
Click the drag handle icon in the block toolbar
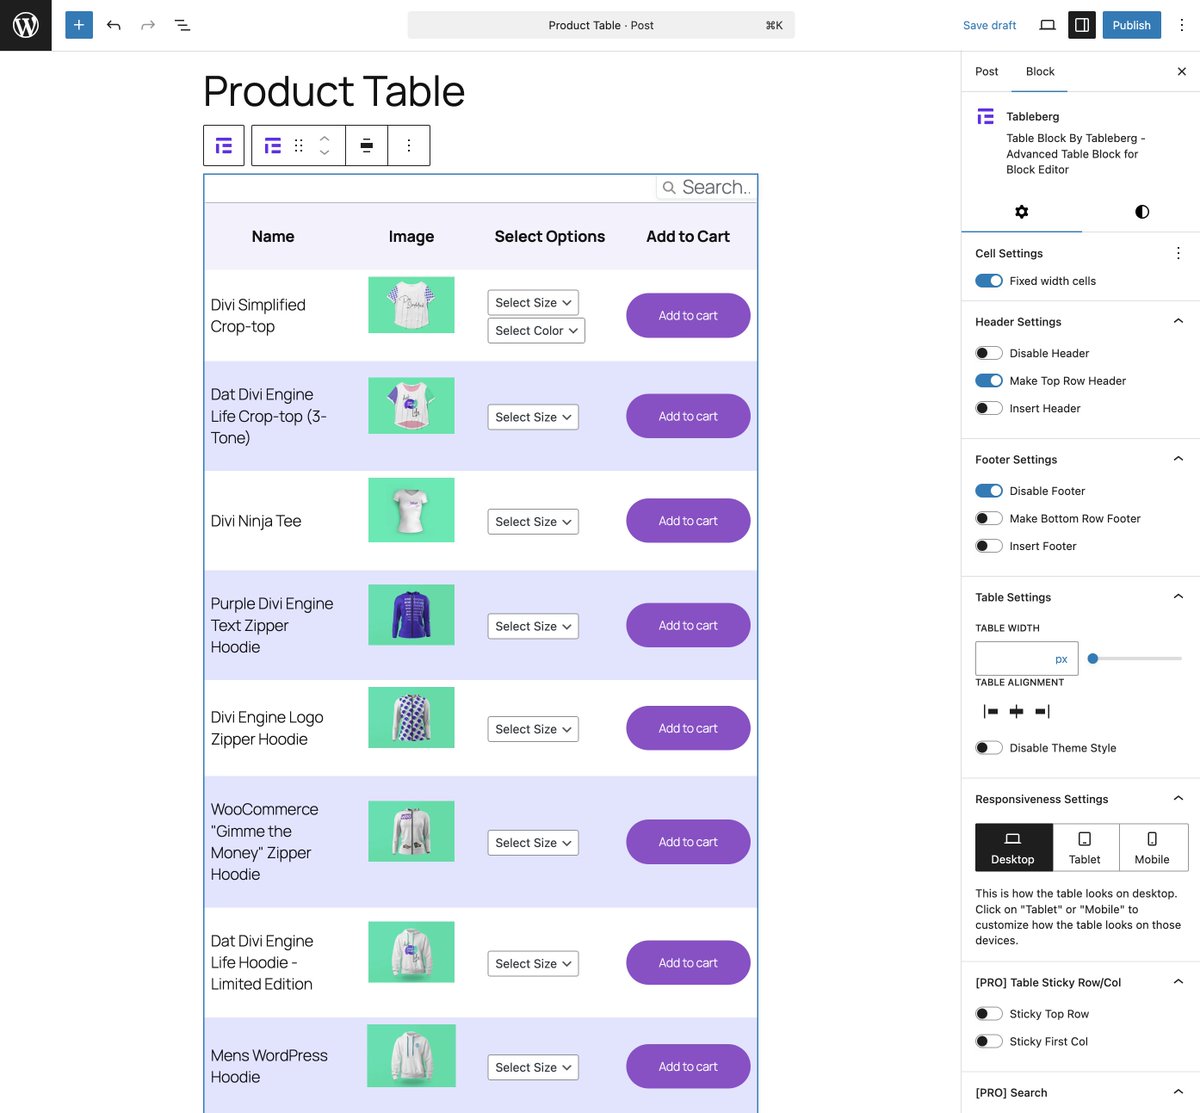coord(297,145)
